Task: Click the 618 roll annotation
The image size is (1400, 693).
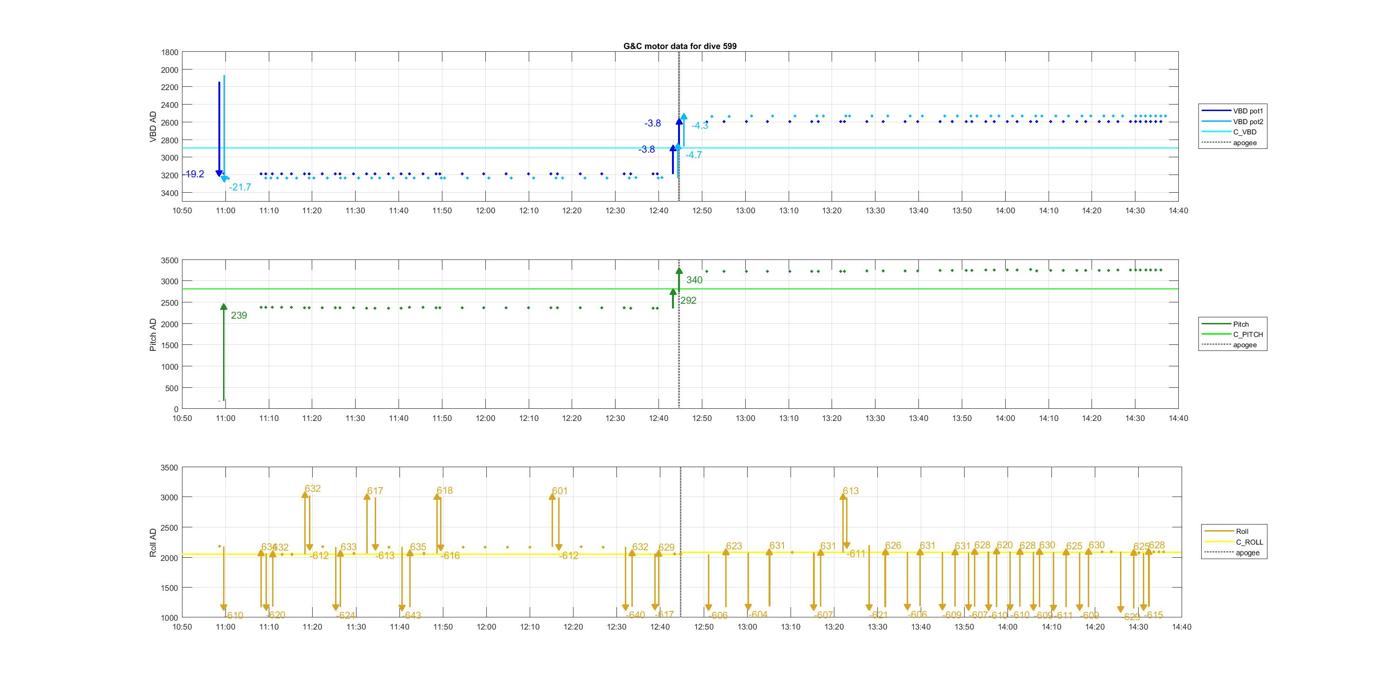Action: [445, 491]
